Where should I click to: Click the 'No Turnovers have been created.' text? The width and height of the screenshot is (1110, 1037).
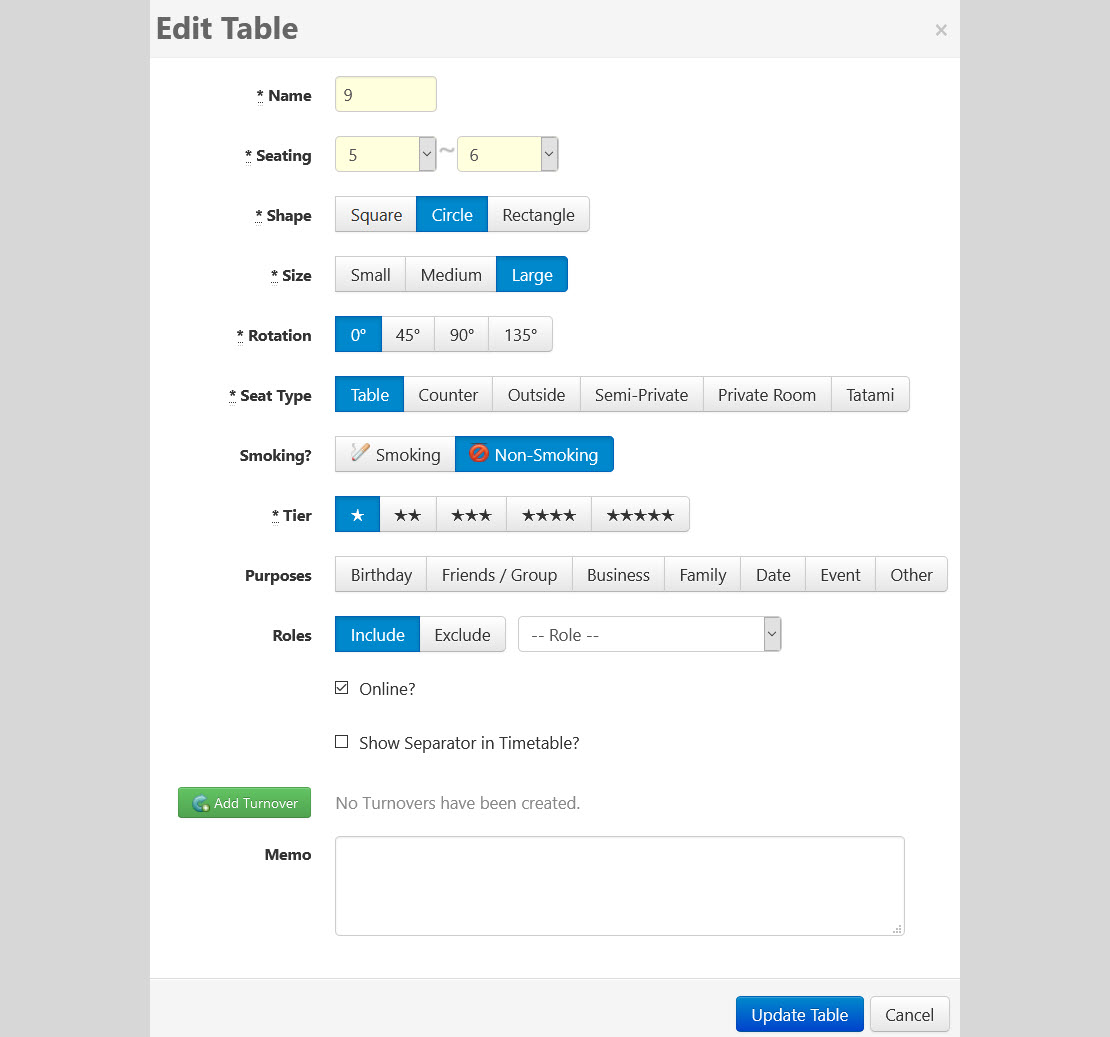(x=457, y=803)
